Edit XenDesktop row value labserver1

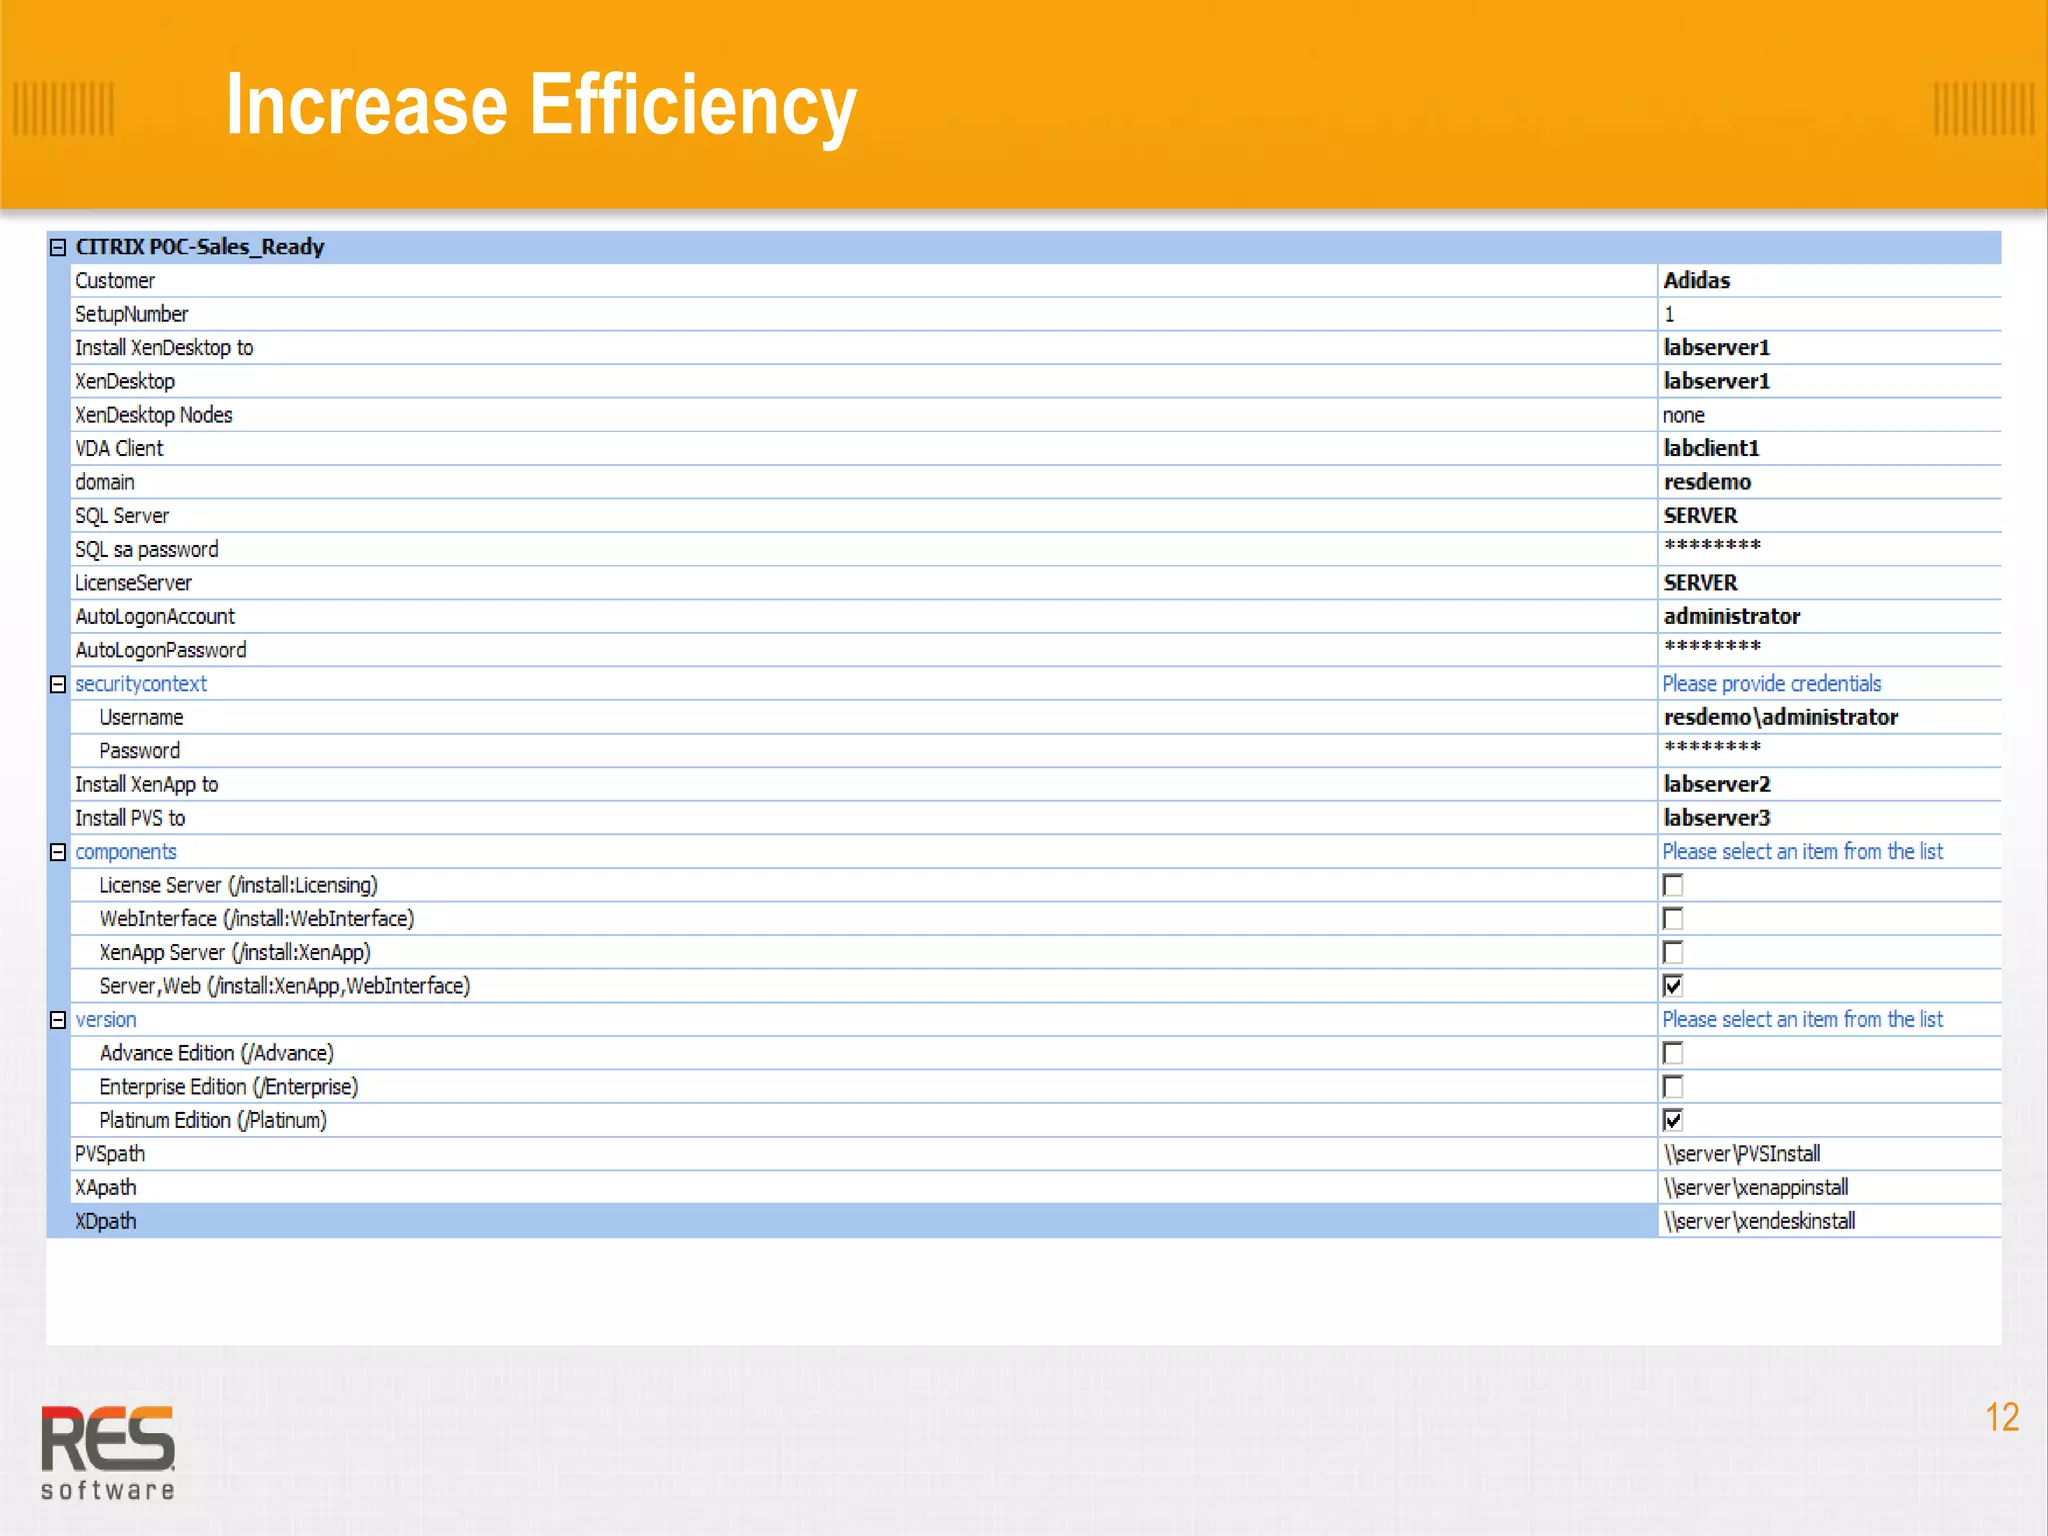(1717, 382)
